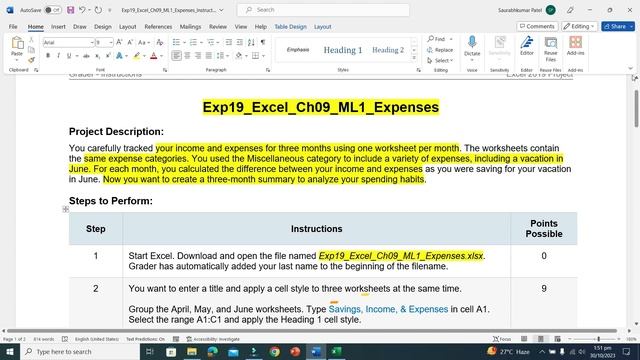
Task: Switch to Print Layout view in status bar
Action: [x=540, y=339]
